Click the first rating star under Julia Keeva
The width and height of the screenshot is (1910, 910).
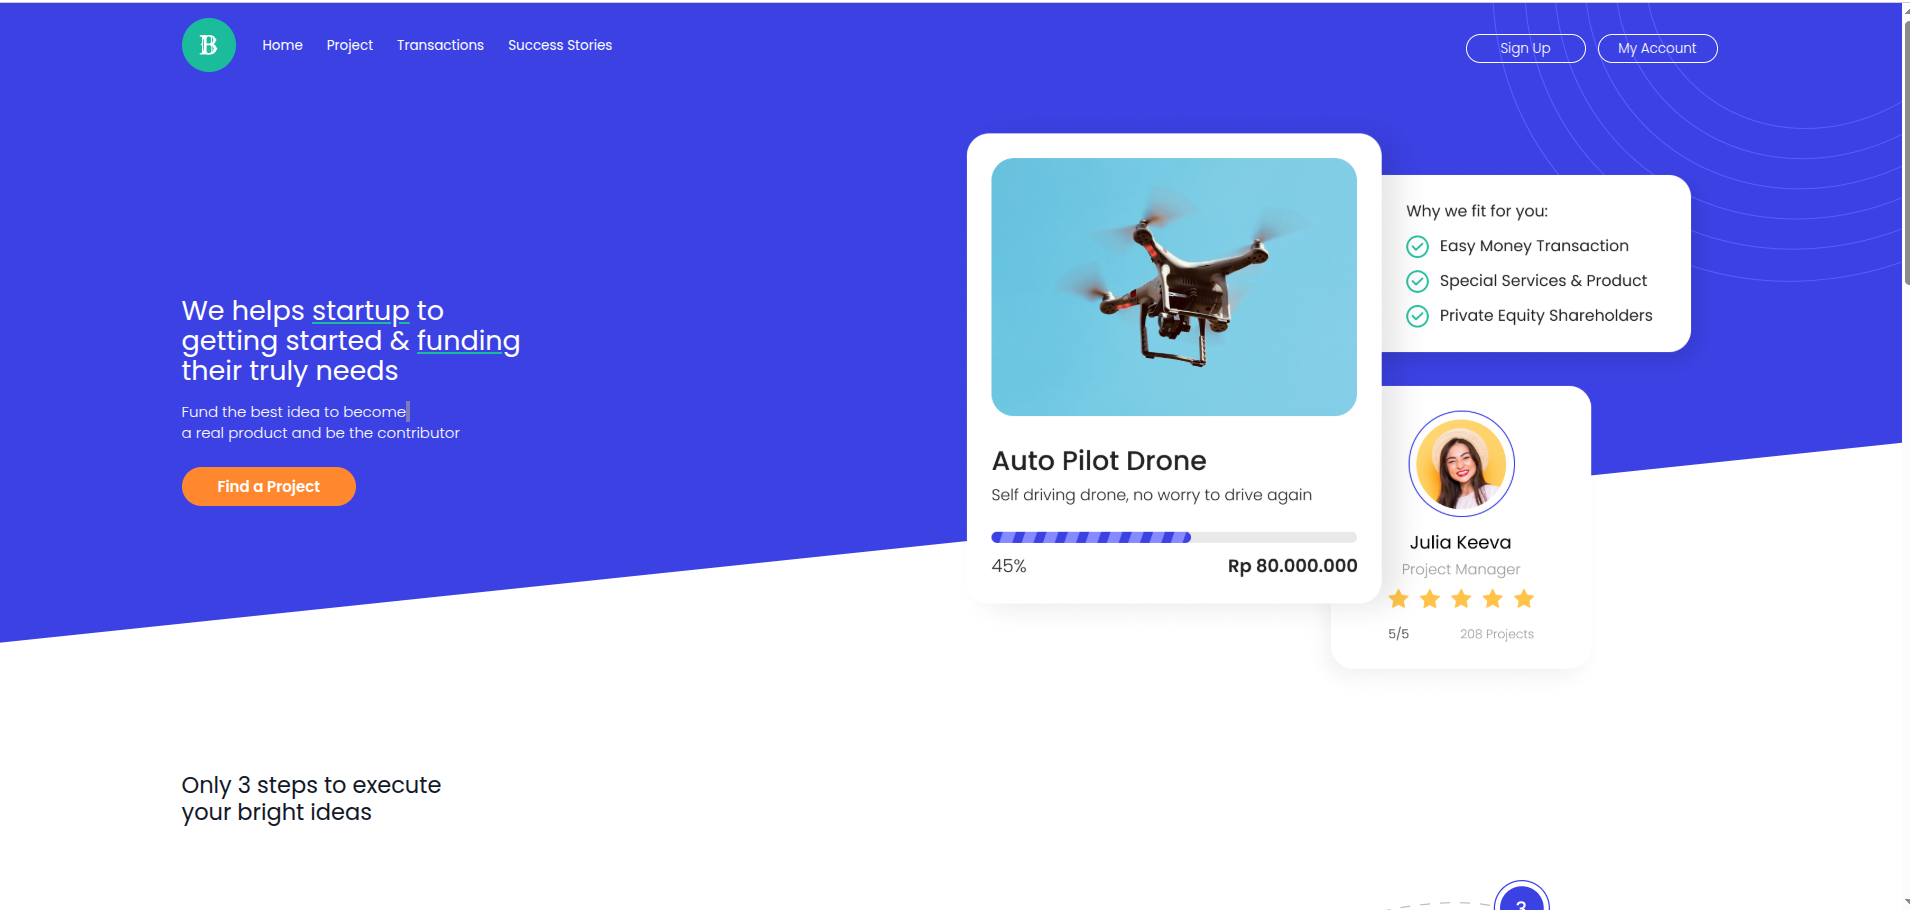tap(1398, 599)
